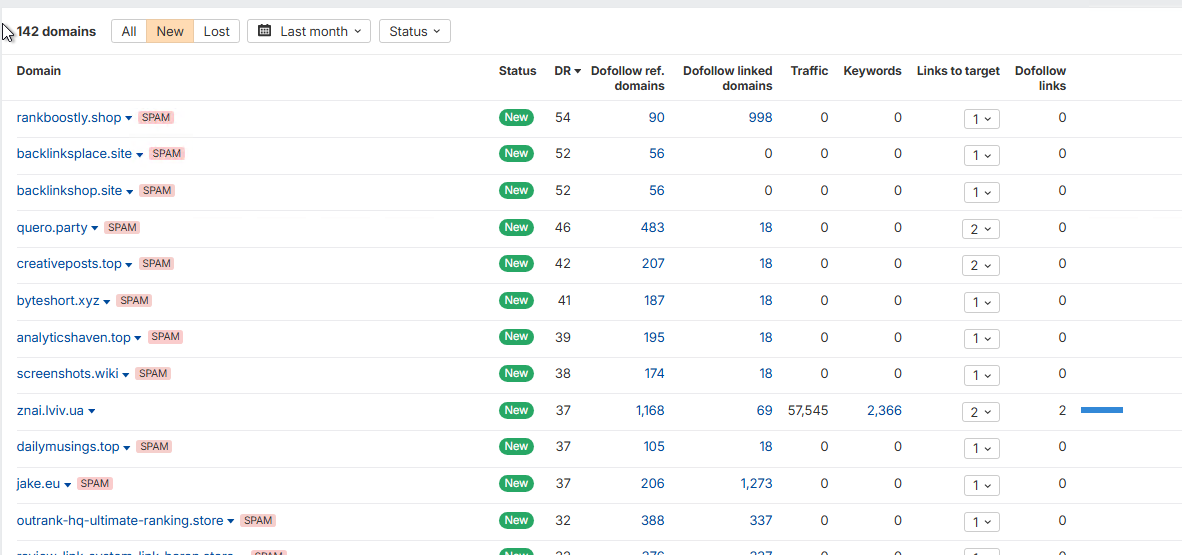
Task: Expand the arrow next to dailymusings.top
Action: [x=127, y=448]
